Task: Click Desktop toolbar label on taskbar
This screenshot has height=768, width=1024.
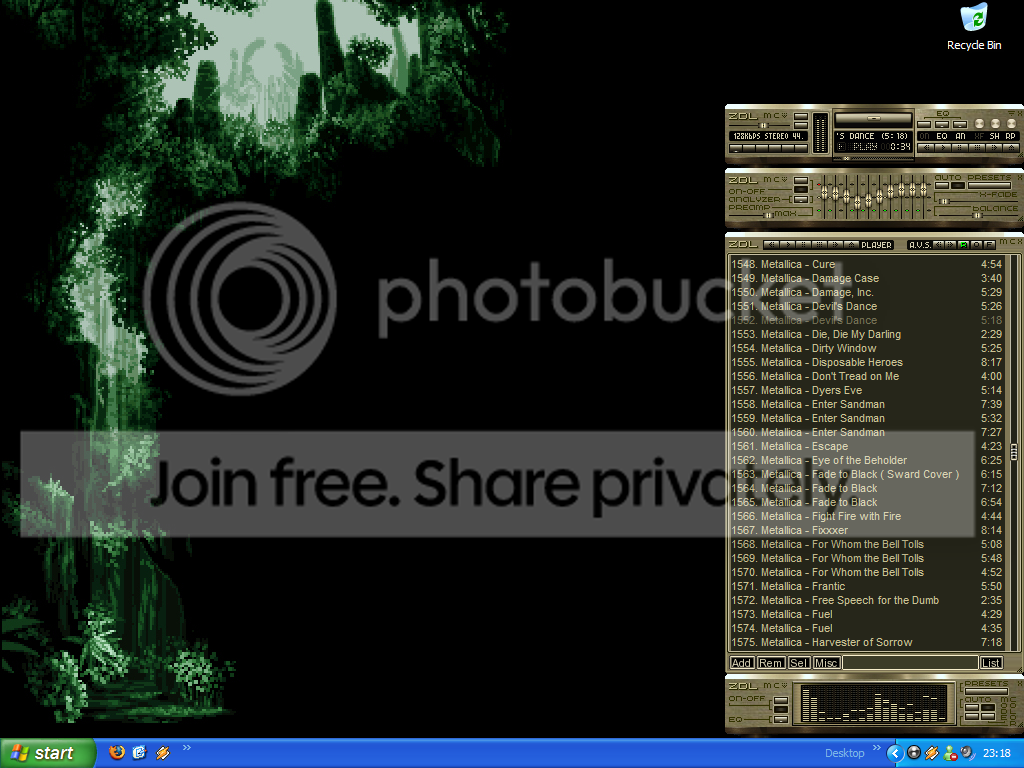Action: point(844,754)
